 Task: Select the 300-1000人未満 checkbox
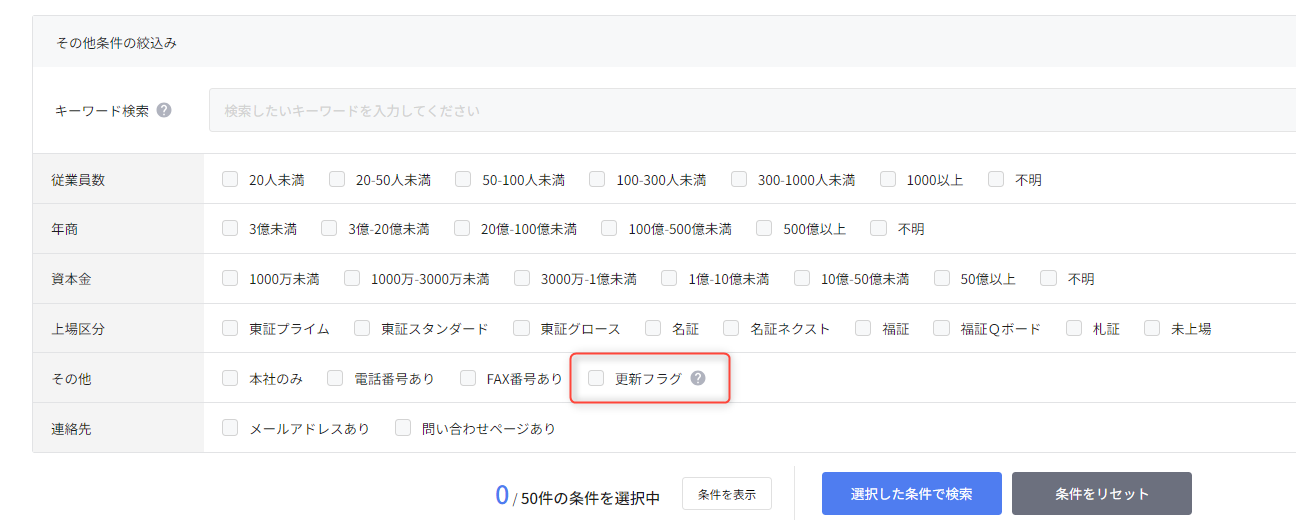point(739,179)
